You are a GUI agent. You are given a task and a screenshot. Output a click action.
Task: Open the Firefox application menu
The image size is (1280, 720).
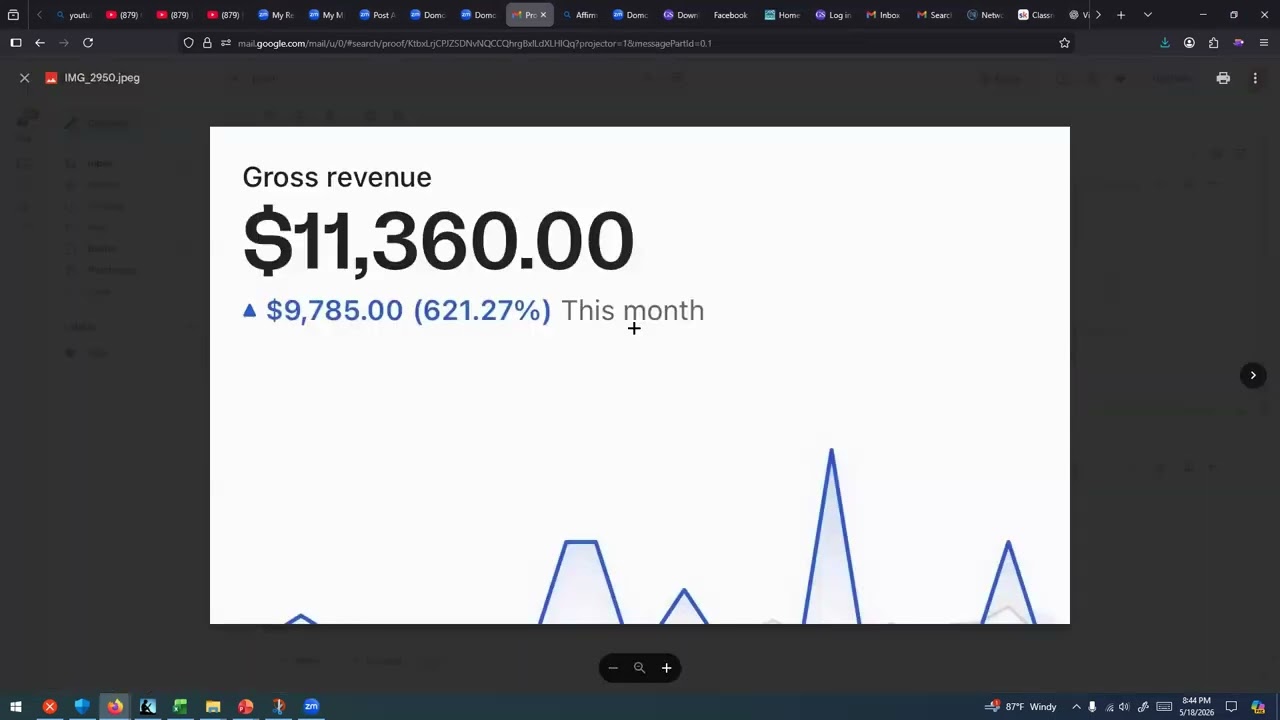click(x=1264, y=43)
